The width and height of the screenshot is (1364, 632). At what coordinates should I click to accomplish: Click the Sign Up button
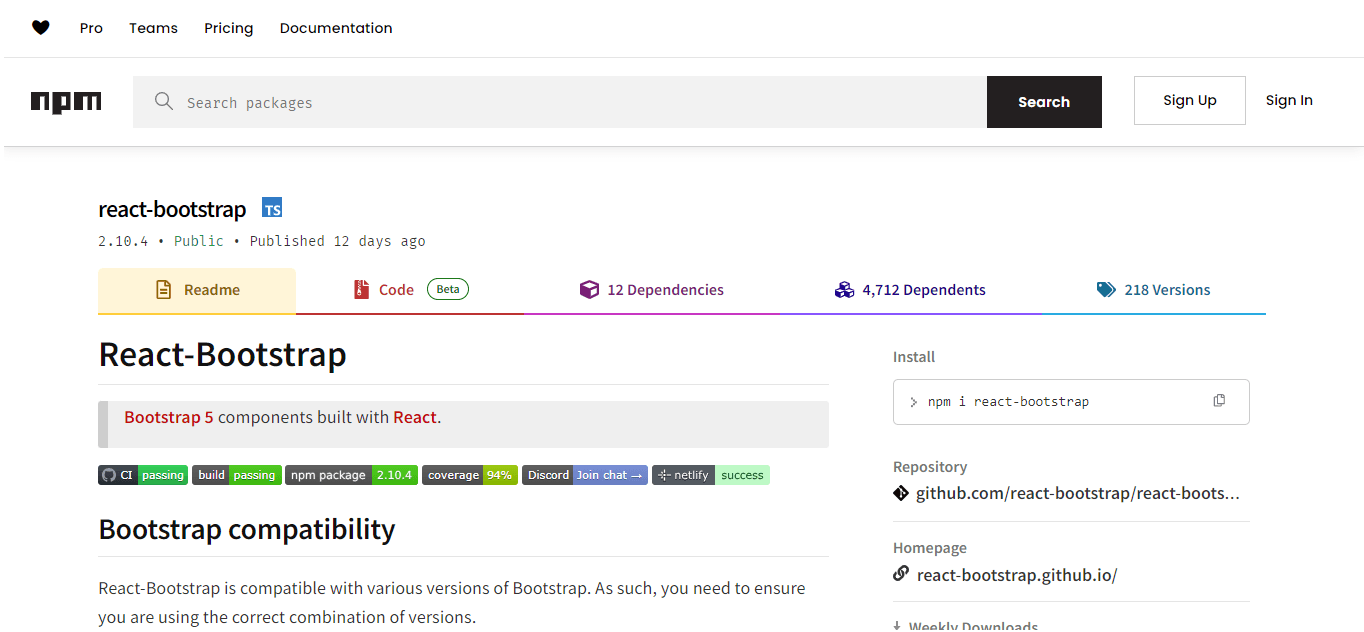point(1189,100)
